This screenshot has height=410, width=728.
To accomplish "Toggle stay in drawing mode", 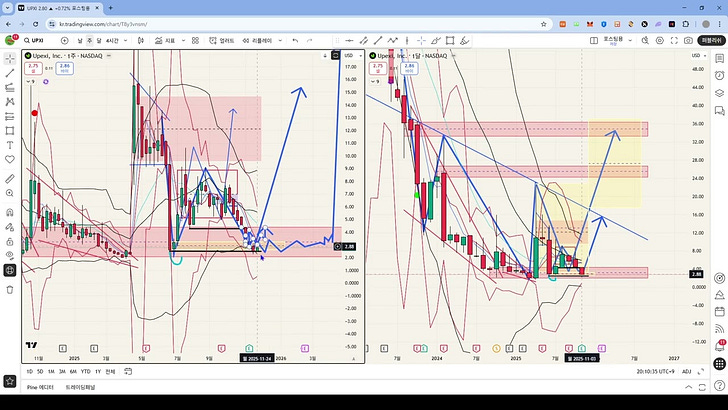I will pos(10,227).
